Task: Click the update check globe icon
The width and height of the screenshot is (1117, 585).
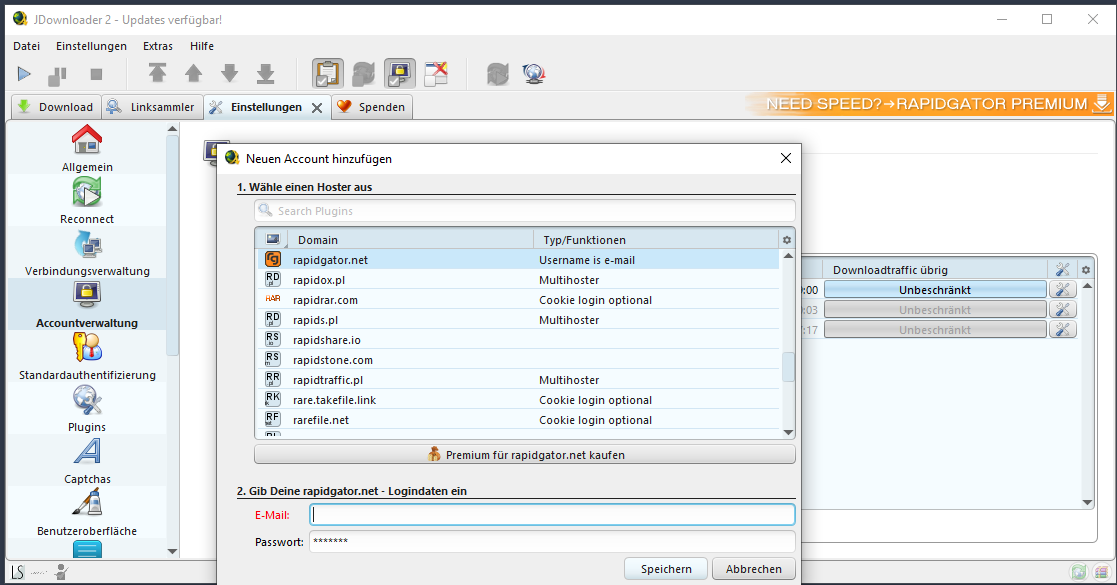Action: pos(534,73)
